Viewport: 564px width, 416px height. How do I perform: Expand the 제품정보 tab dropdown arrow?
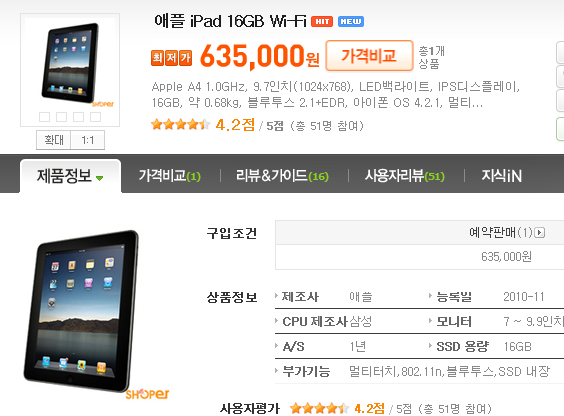(x=100, y=178)
